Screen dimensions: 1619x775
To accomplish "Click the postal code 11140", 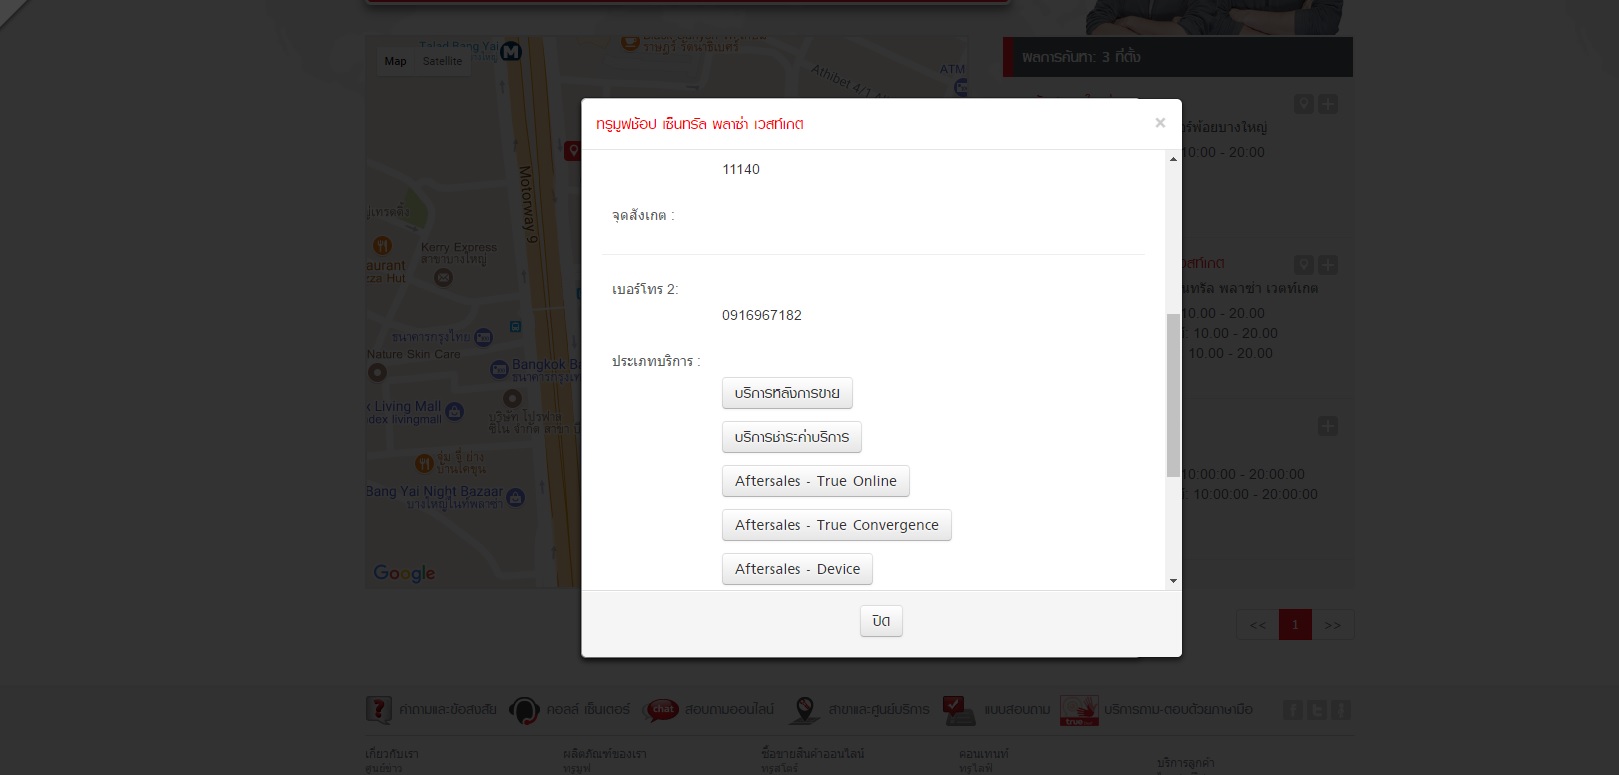I will (x=741, y=169).
